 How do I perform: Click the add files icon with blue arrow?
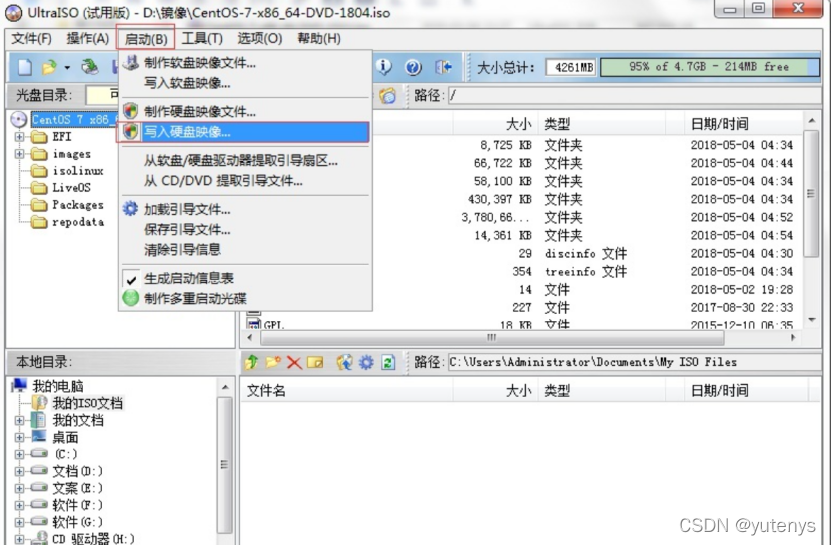(x=344, y=362)
